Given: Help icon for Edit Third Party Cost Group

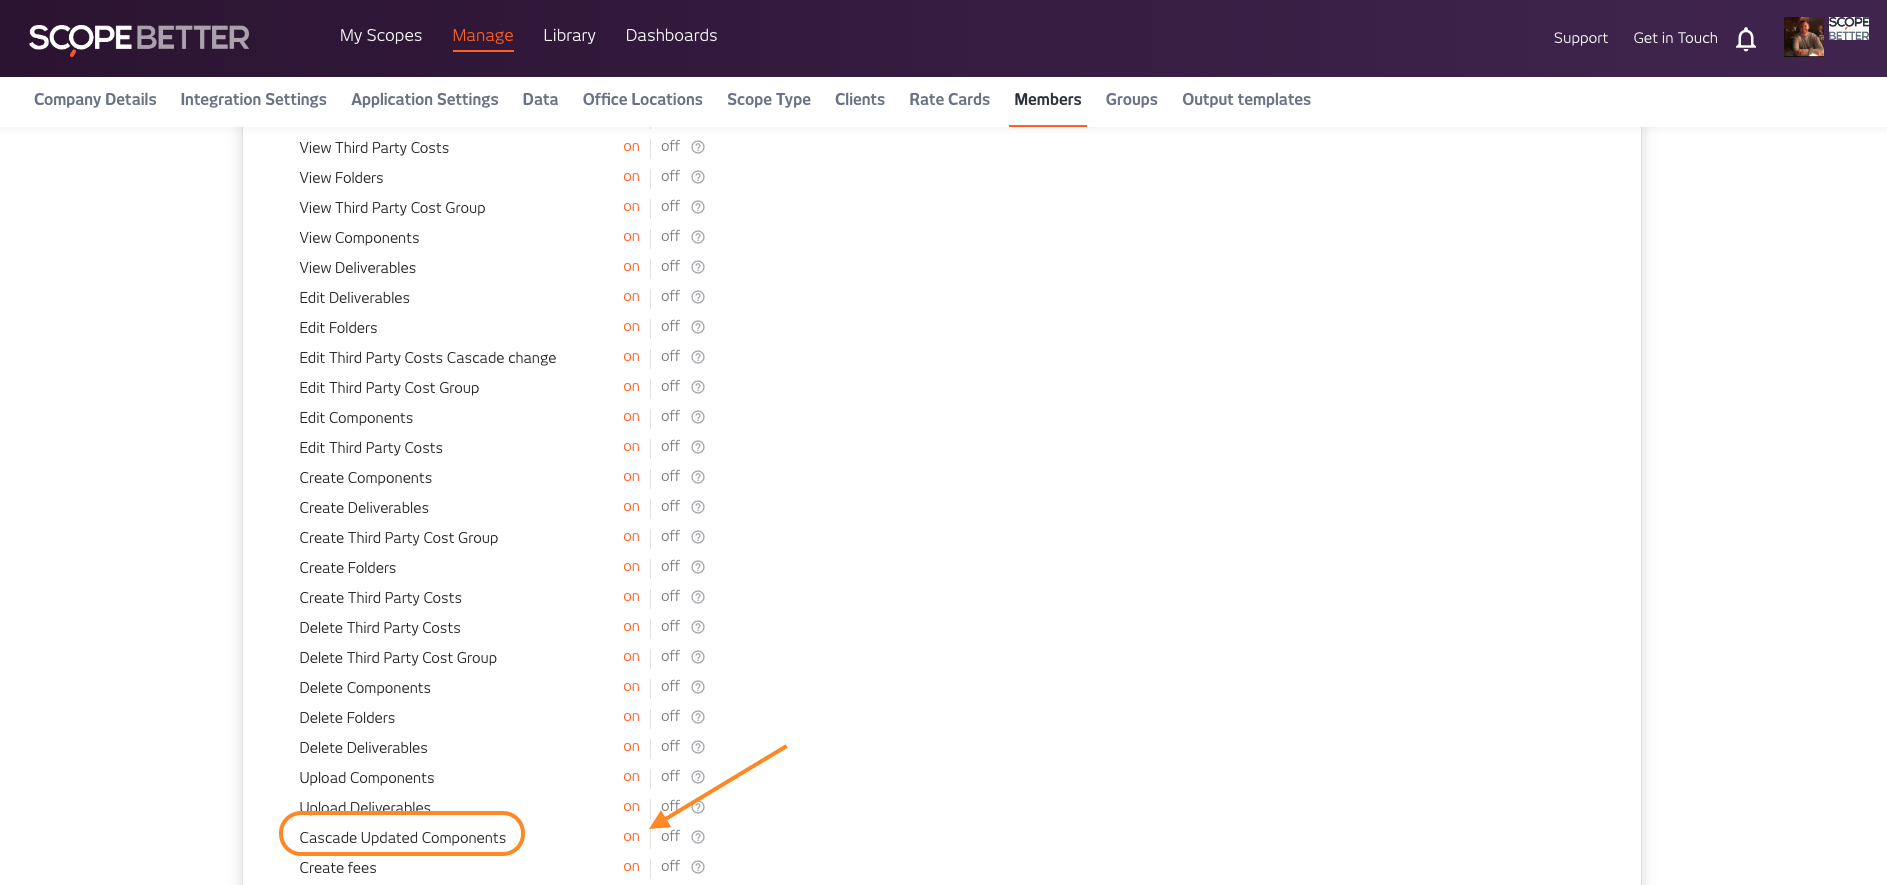Looking at the screenshot, I should click(698, 387).
